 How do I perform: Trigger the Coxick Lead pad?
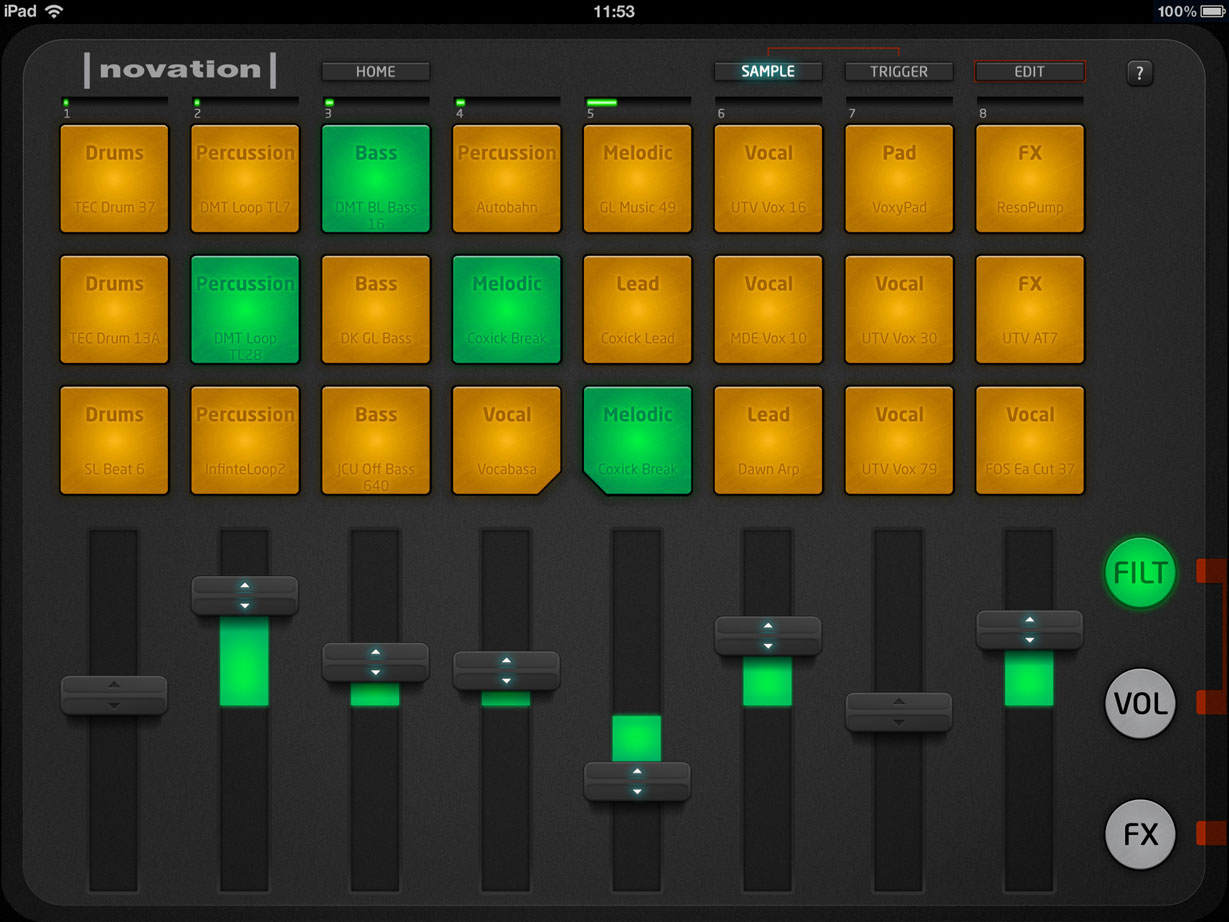[637, 309]
